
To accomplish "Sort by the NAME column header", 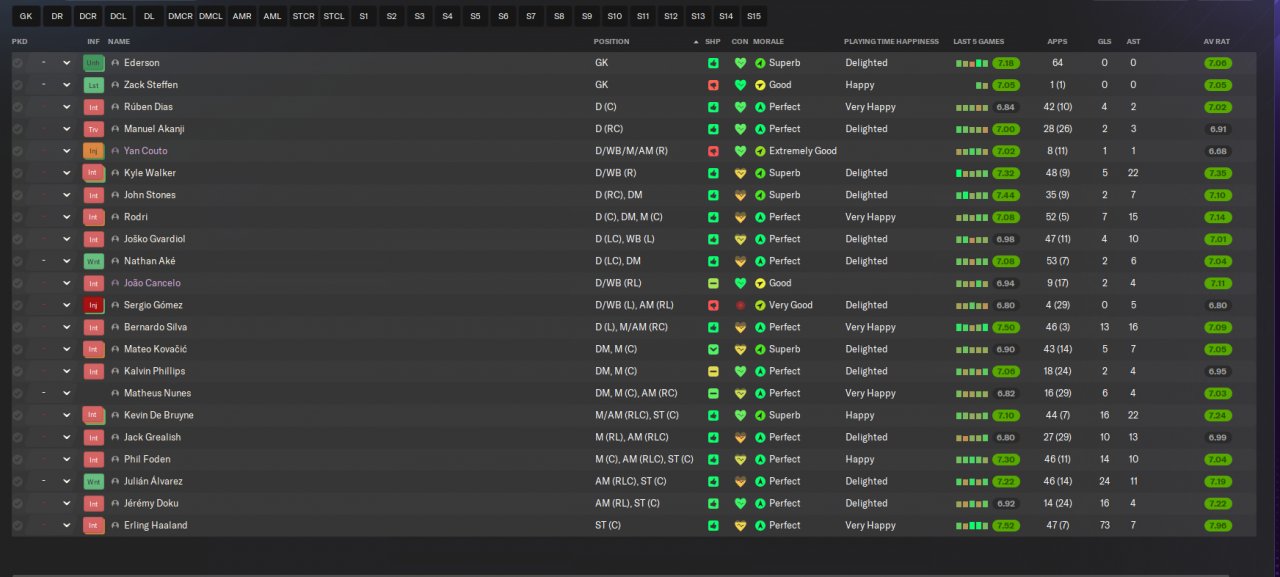I will (119, 42).
